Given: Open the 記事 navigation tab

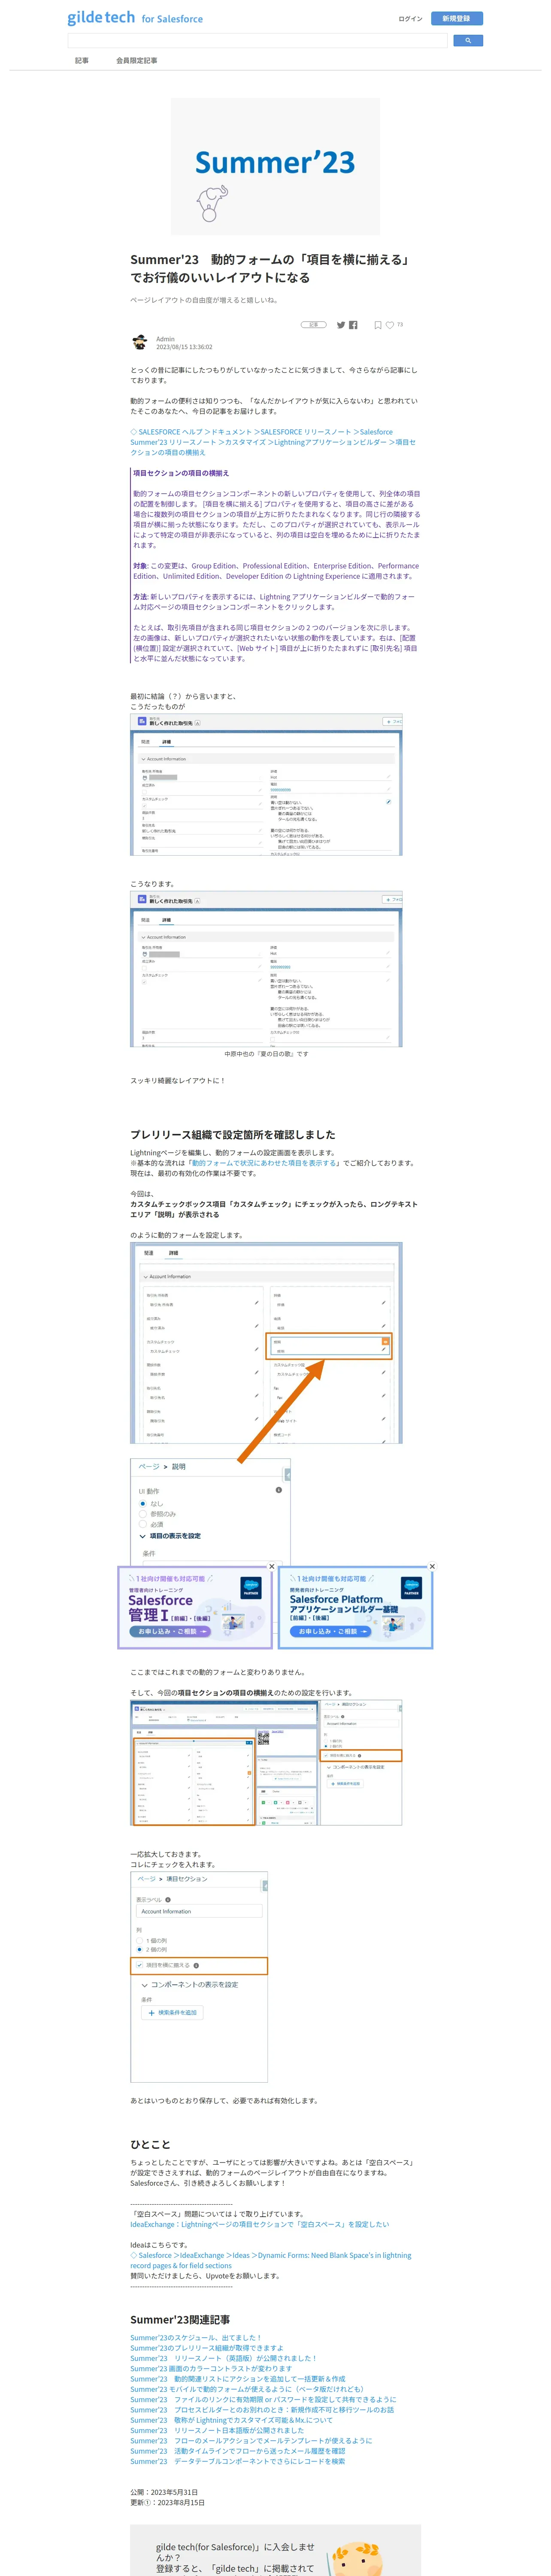Looking at the screenshot, I should tap(82, 61).
